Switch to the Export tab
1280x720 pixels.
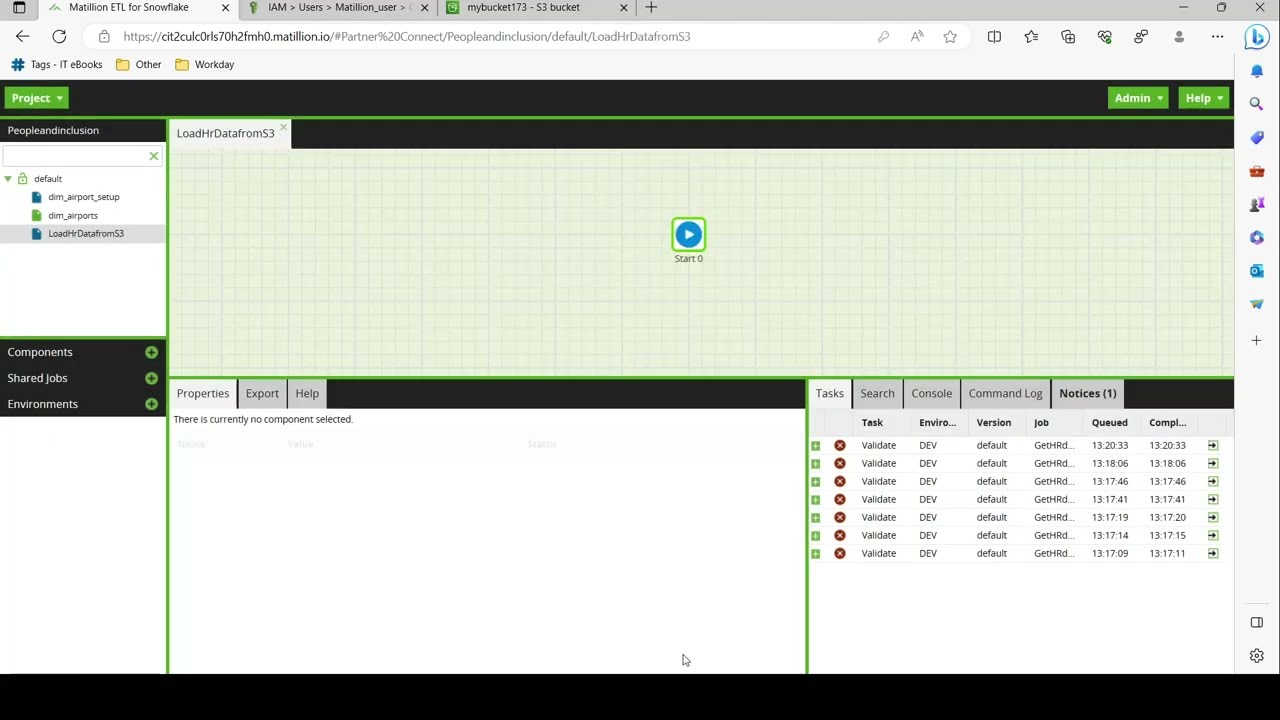262,394
